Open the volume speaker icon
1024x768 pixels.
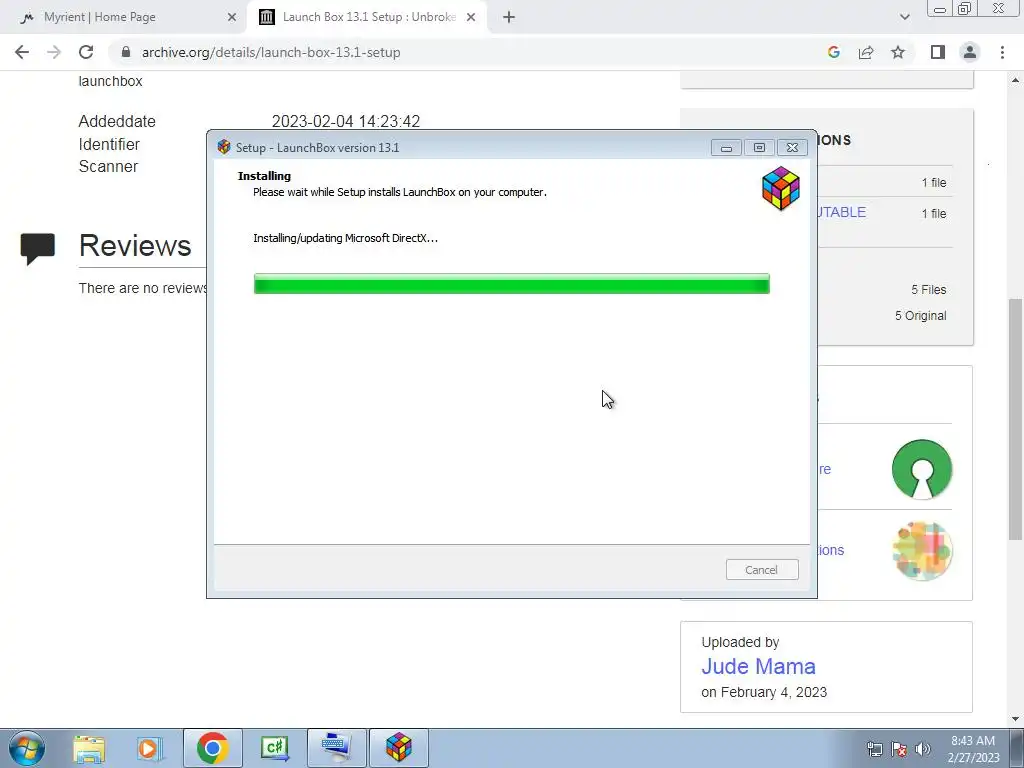point(923,749)
